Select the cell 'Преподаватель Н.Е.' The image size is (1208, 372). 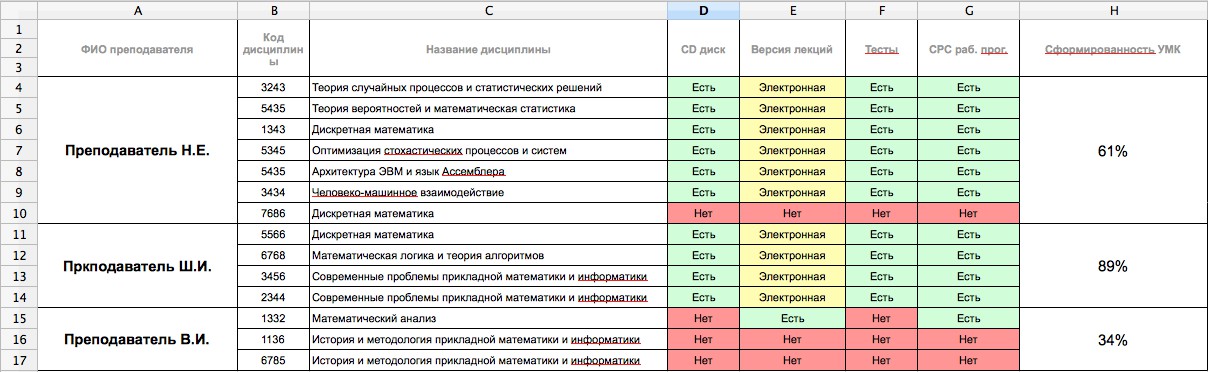137,150
